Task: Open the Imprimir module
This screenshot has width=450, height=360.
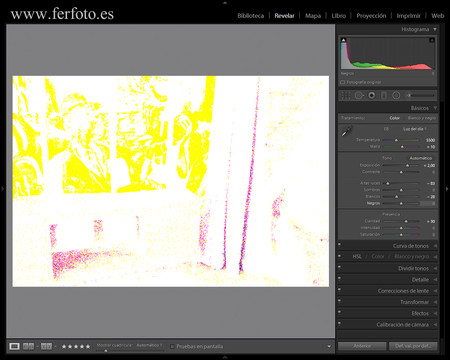Action: pos(408,16)
